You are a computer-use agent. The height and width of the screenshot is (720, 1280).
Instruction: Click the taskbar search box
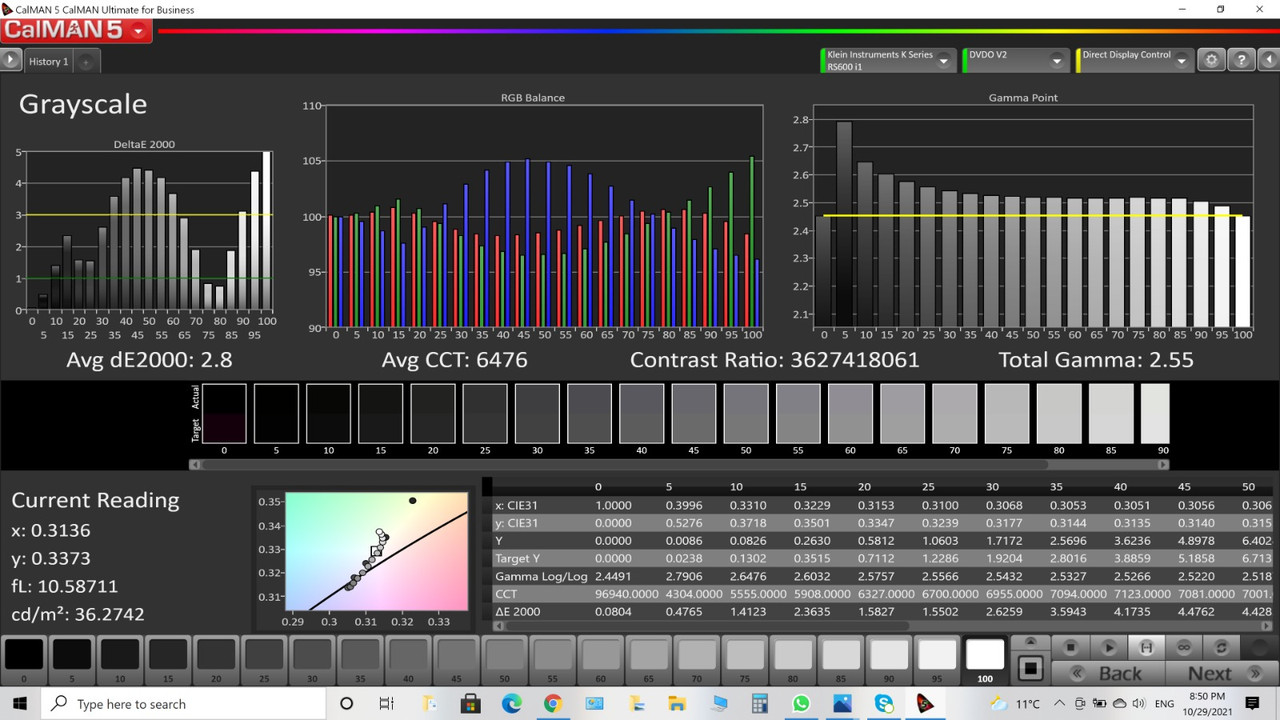(x=184, y=704)
